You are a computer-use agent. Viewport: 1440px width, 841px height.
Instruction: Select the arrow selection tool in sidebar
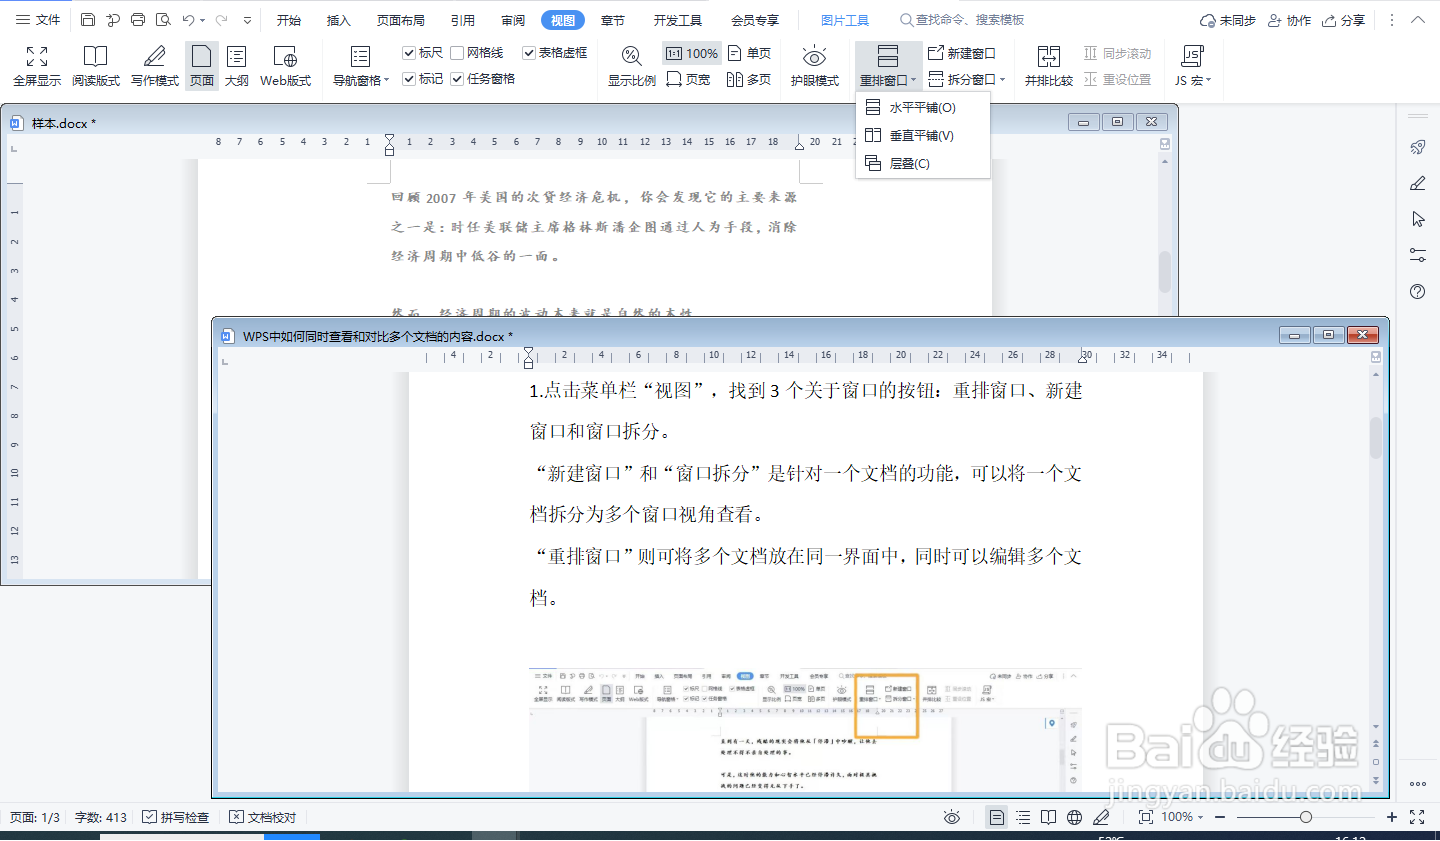(1417, 219)
